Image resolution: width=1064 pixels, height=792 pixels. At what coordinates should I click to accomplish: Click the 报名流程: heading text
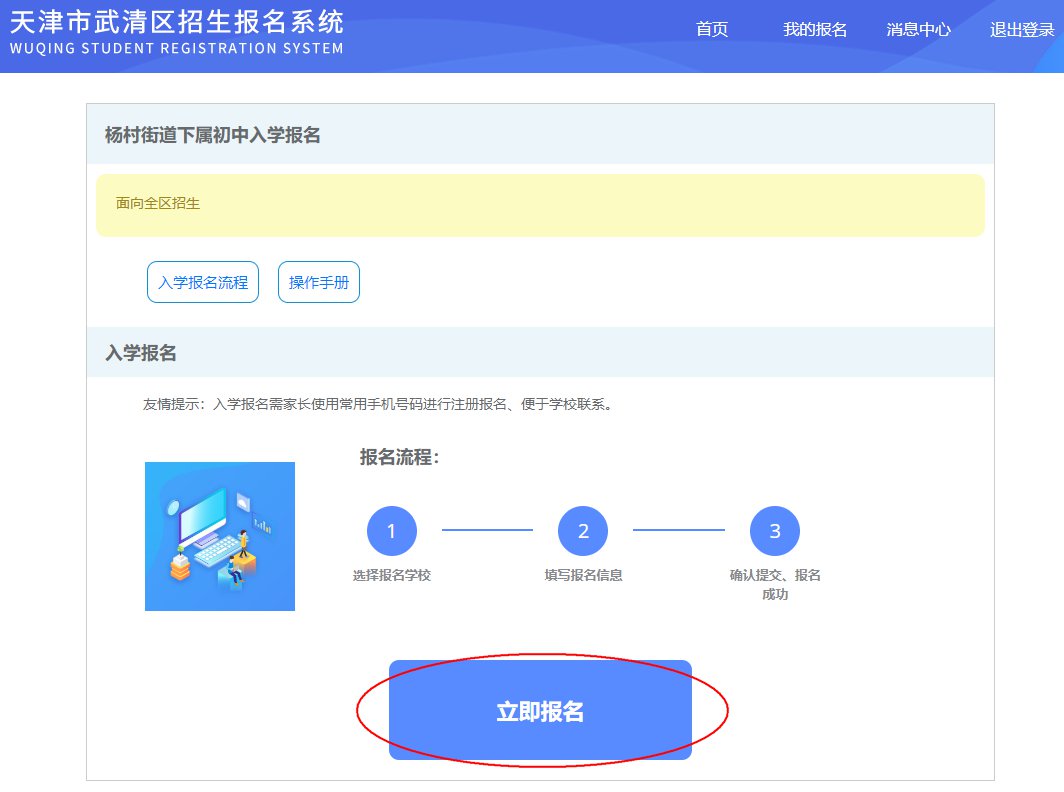[x=400, y=457]
